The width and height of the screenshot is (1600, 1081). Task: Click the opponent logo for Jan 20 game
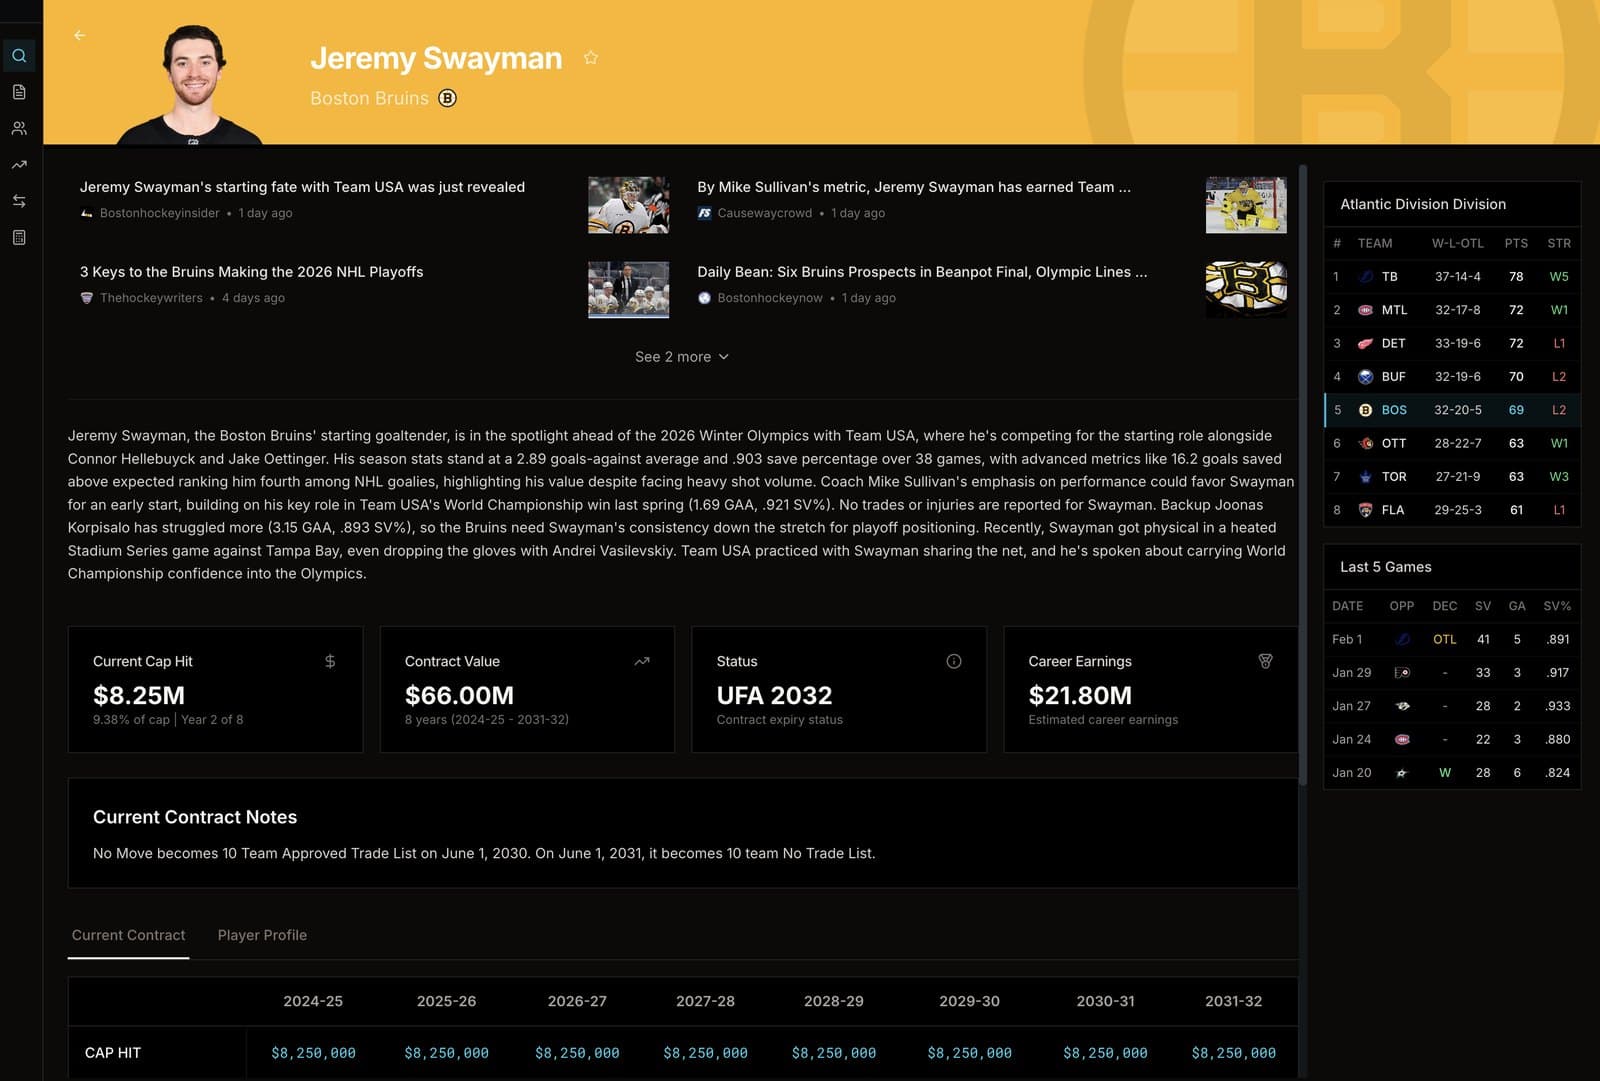[1402, 773]
